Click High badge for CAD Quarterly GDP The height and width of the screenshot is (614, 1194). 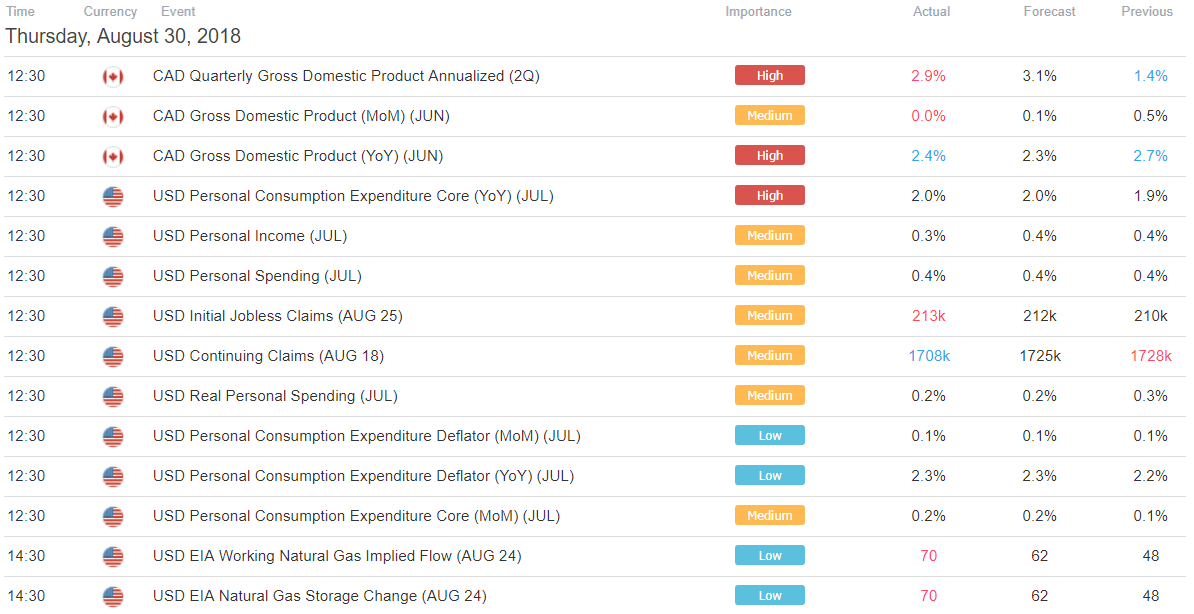(769, 75)
